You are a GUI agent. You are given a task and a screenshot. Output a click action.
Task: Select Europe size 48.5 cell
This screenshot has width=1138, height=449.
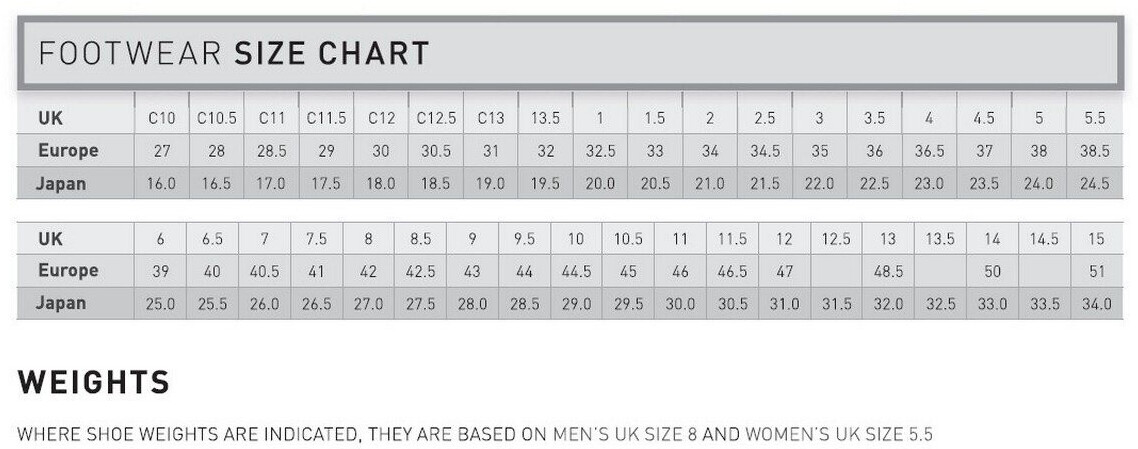[888, 271]
